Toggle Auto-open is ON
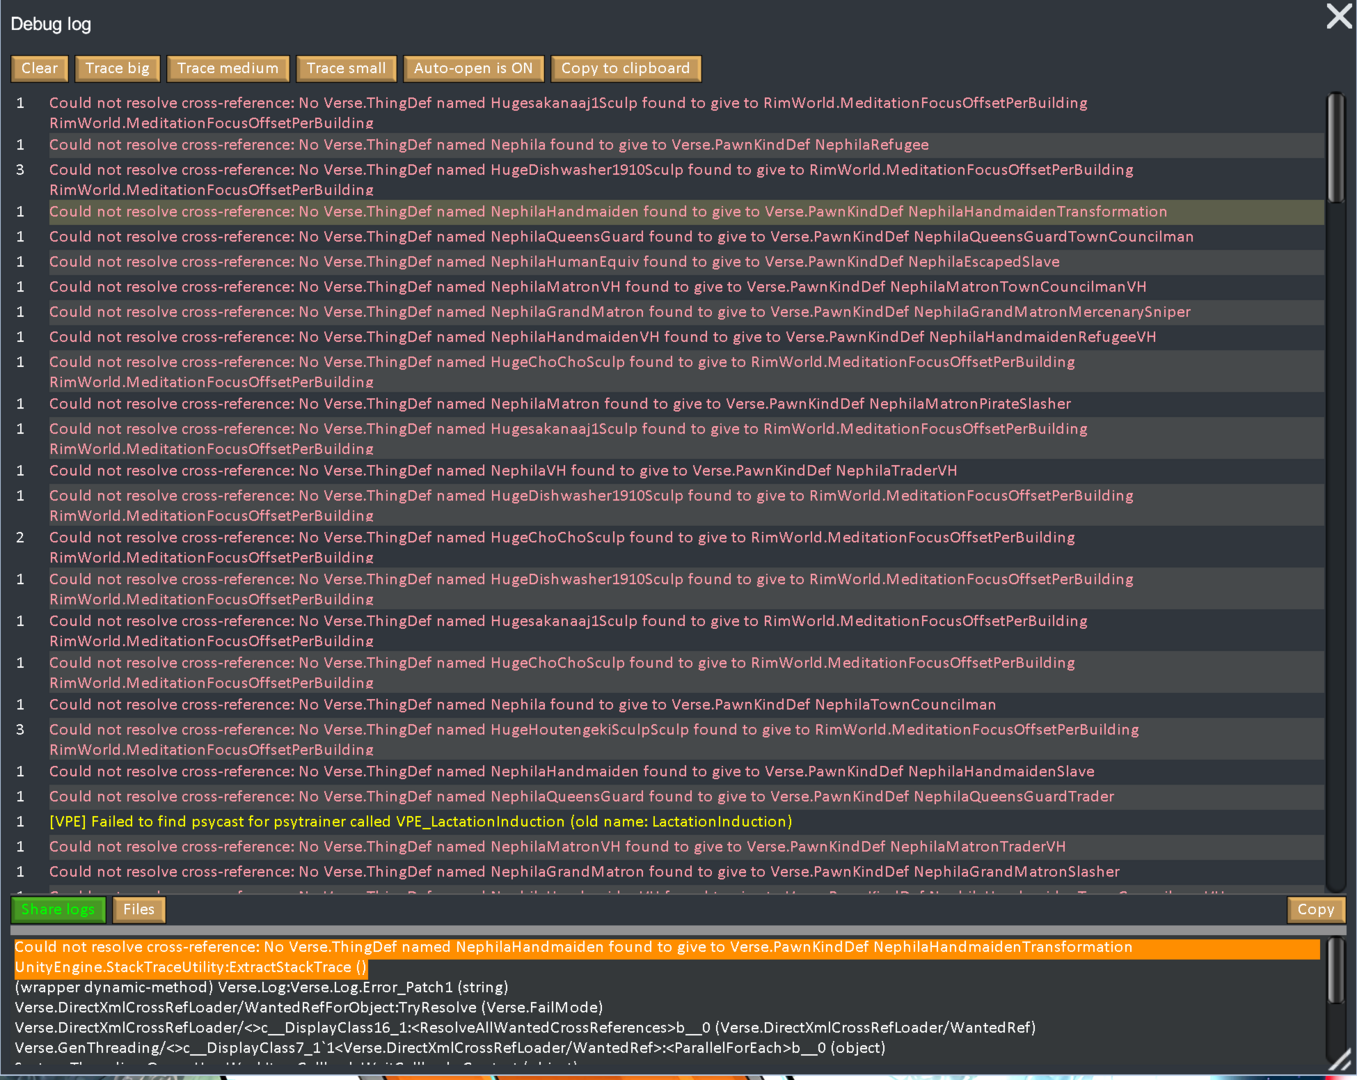Viewport: 1357px width, 1080px height. pos(473,68)
